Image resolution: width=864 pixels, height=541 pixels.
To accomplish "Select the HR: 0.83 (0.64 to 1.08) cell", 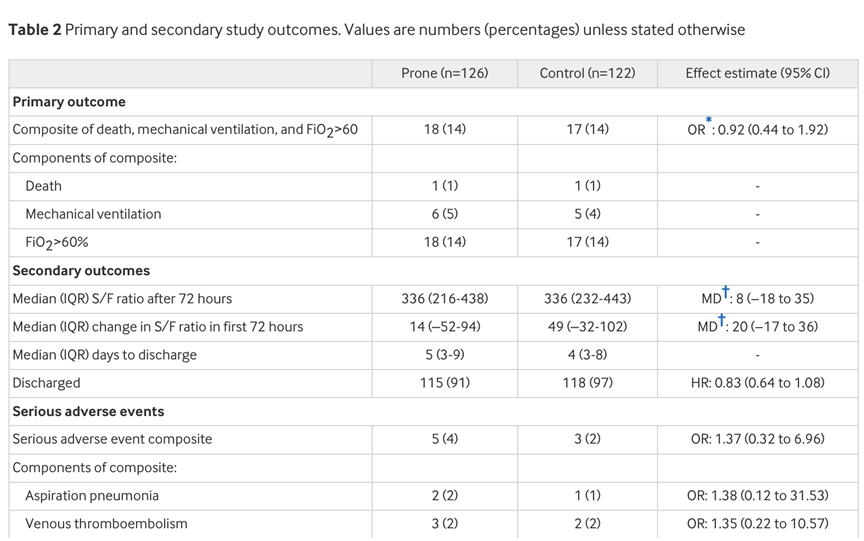I will [757, 383].
